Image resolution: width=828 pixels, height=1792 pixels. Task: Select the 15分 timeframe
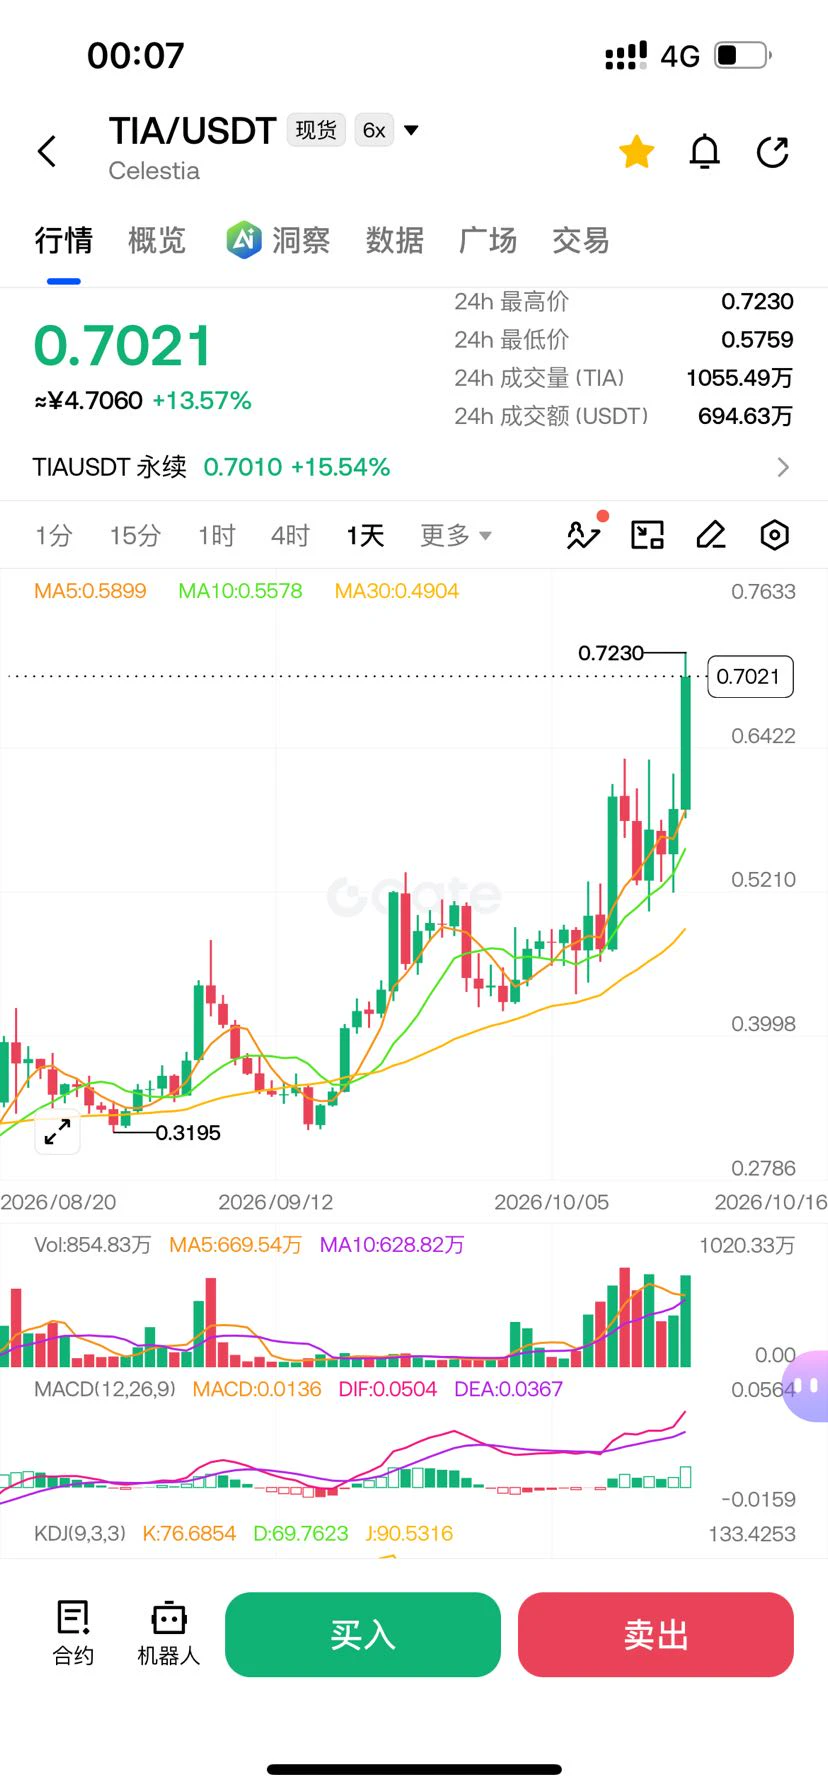(x=135, y=535)
